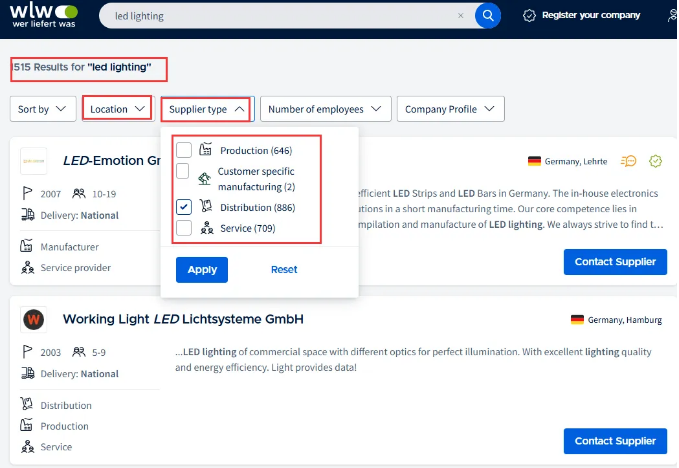Click the LED-Emotion company logo thumbnail
The image size is (679, 468).
34,161
